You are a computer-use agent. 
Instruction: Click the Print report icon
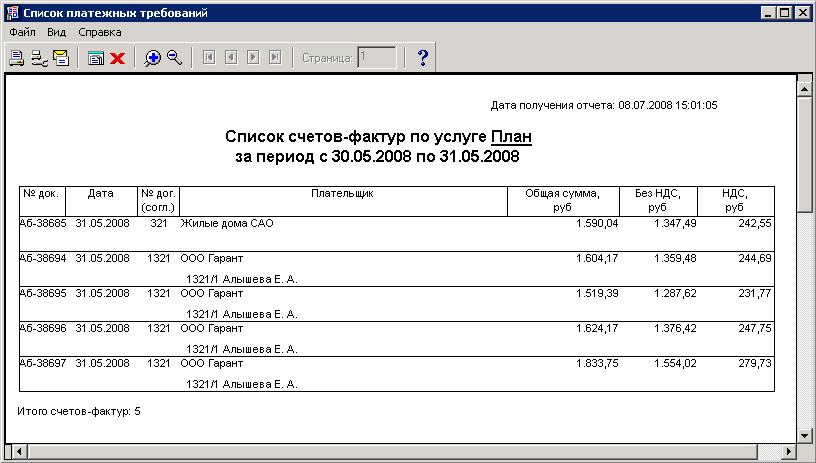(16, 58)
